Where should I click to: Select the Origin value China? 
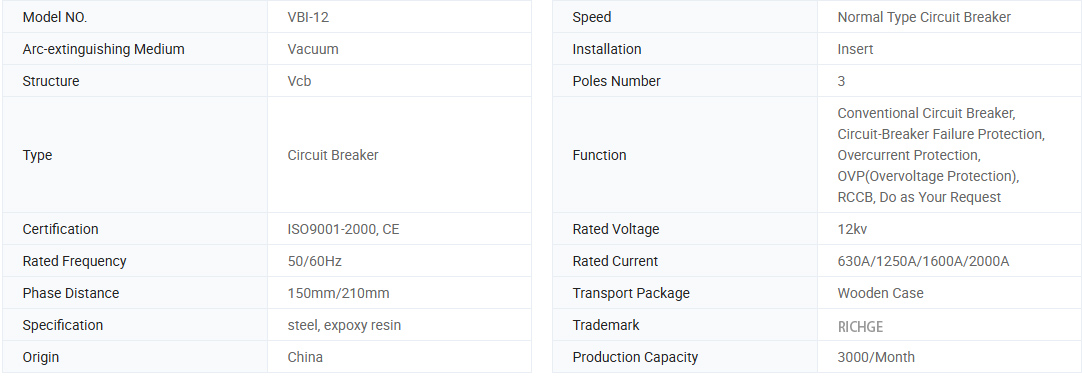click(x=305, y=357)
